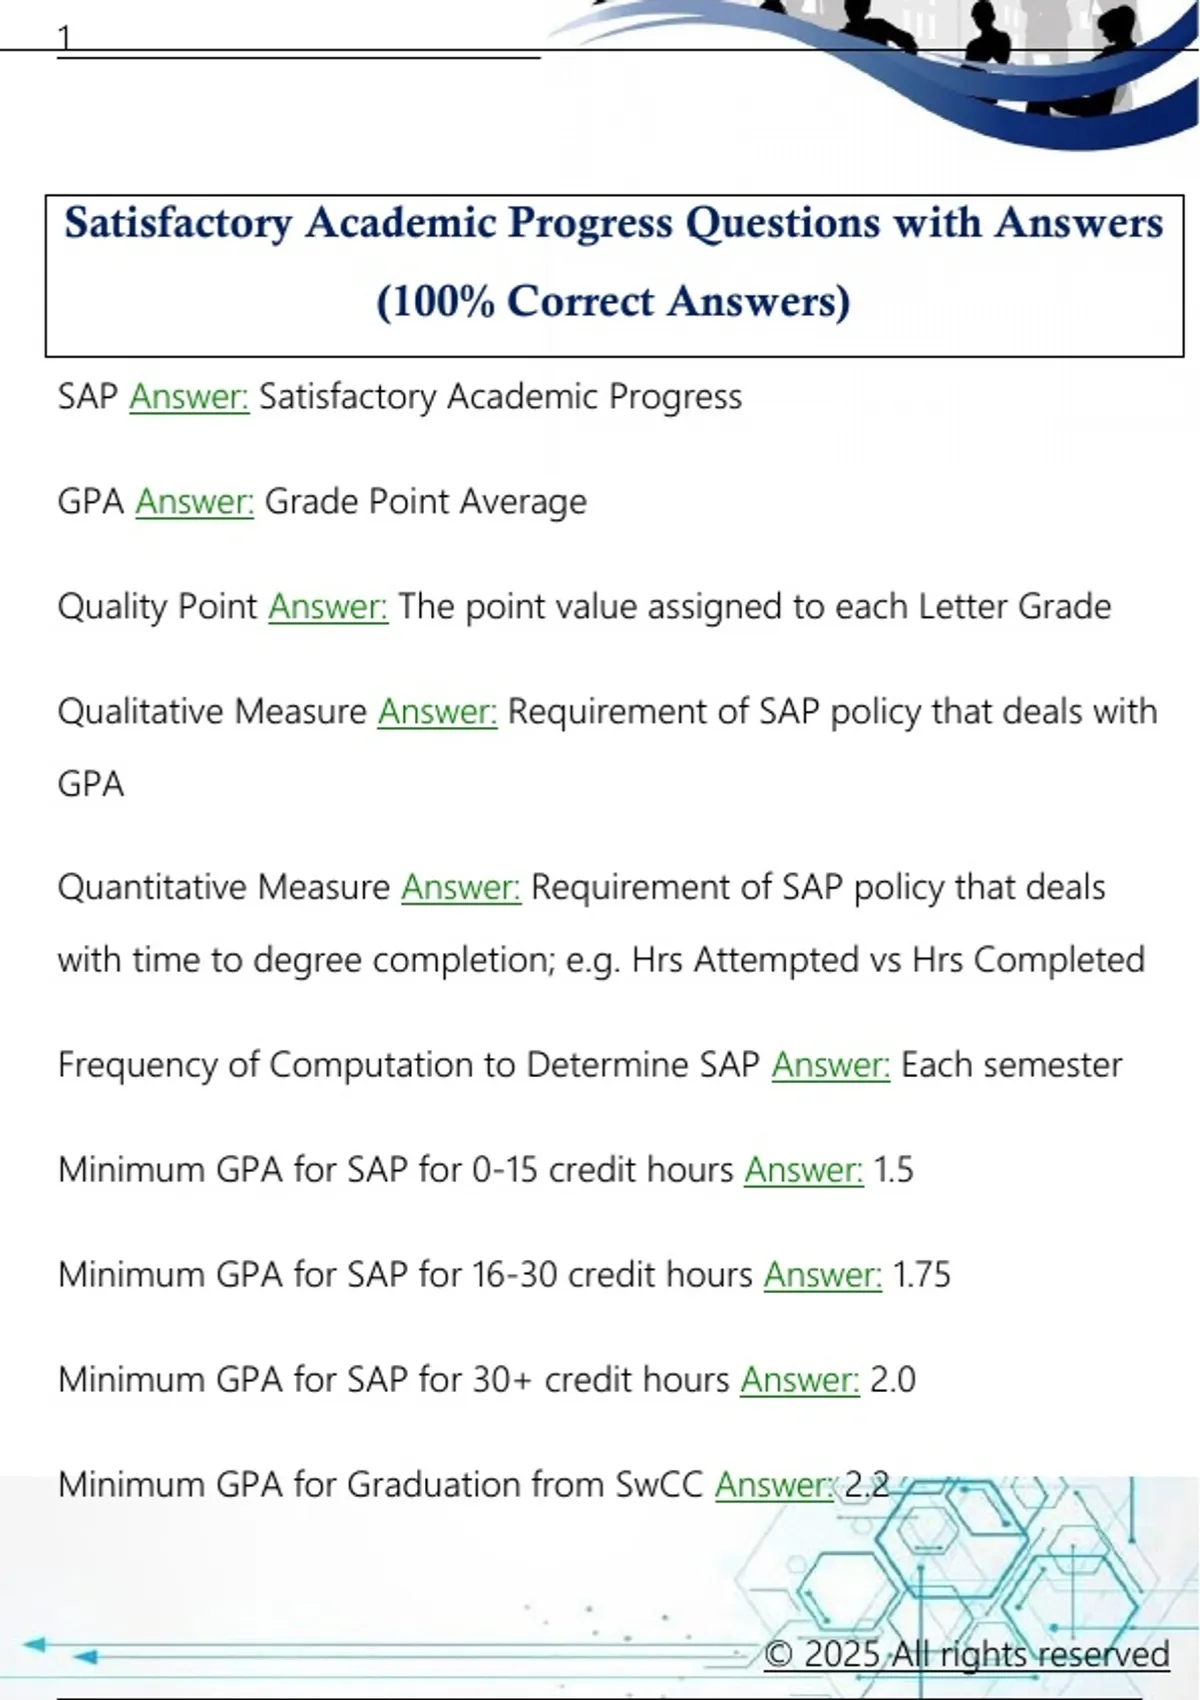Click the '(100% Correct Answers)' subtitle line

click(613, 301)
